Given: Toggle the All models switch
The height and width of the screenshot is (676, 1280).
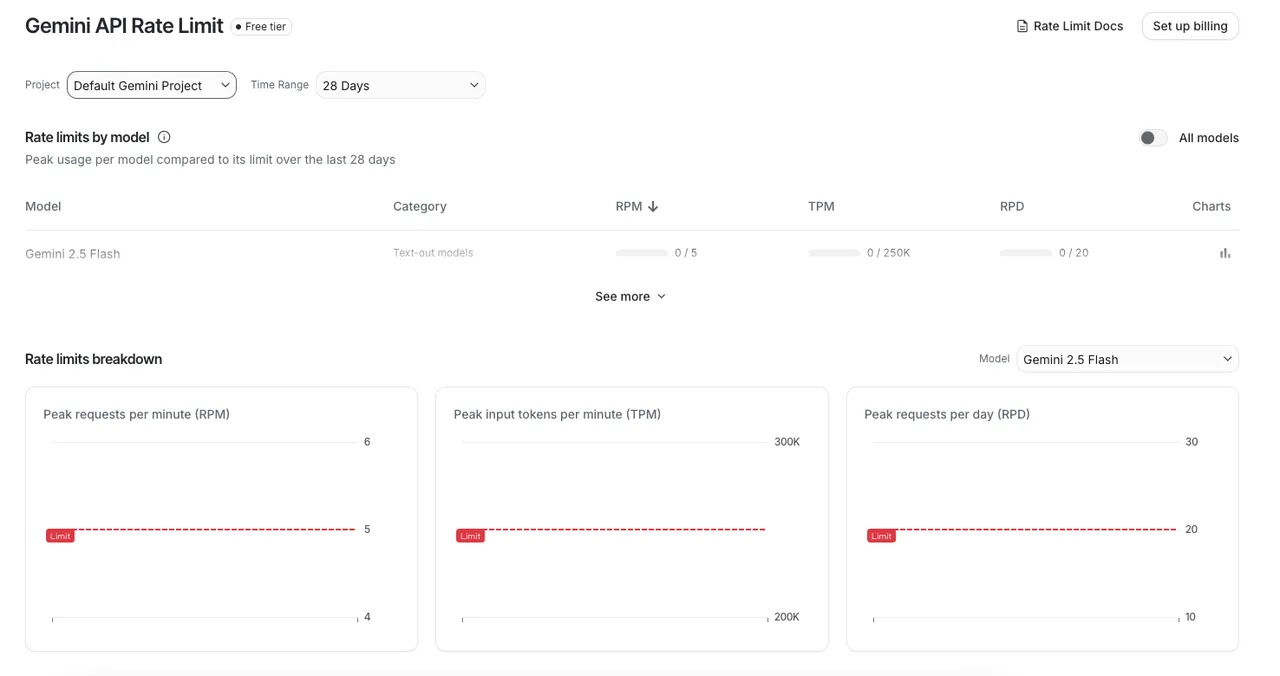Looking at the screenshot, I should (x=1152, y=138).
